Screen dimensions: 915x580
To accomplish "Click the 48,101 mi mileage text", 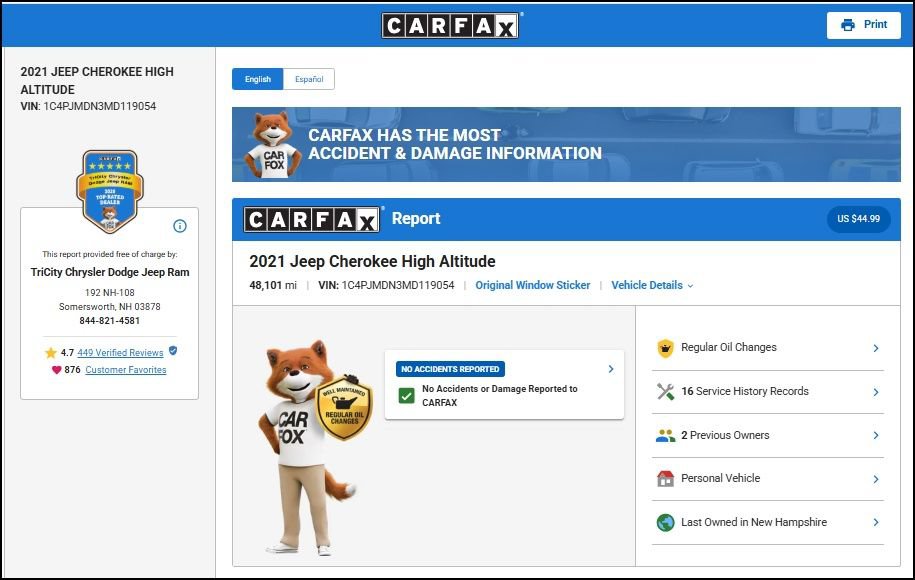I will (x=273, y=285).
